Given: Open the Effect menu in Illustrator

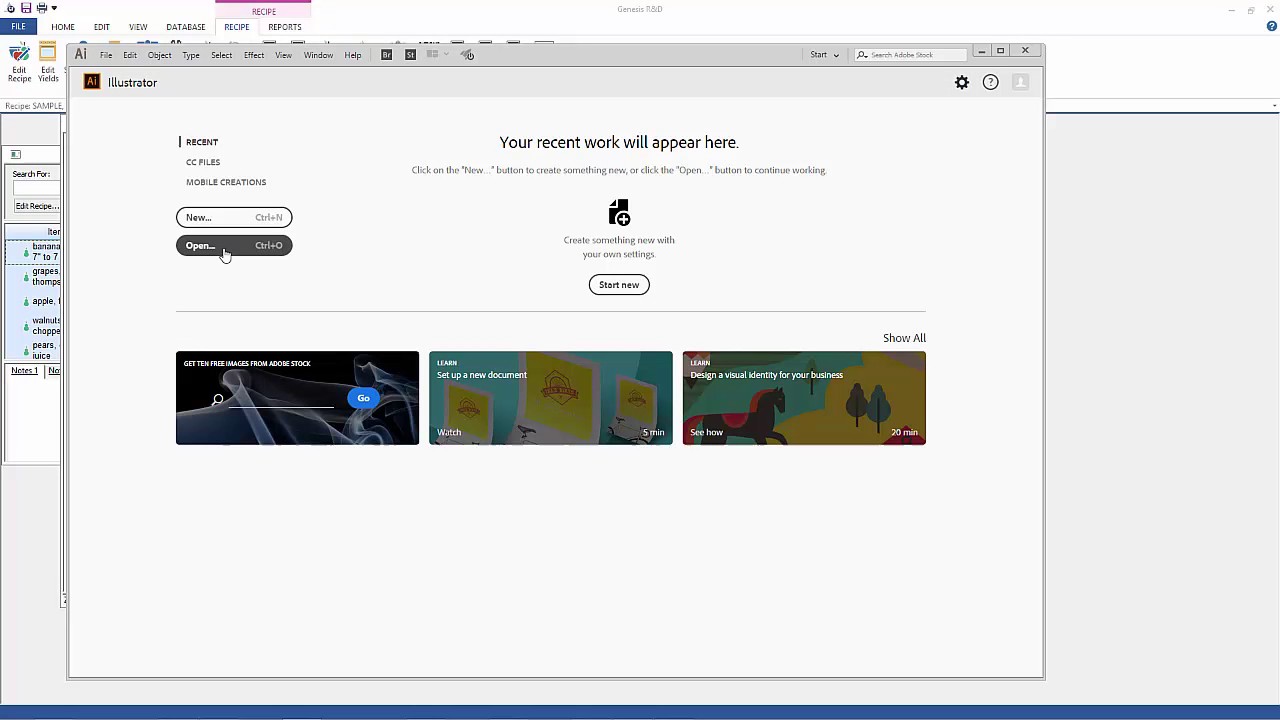Looking at the screenshot, I should 254,55.
